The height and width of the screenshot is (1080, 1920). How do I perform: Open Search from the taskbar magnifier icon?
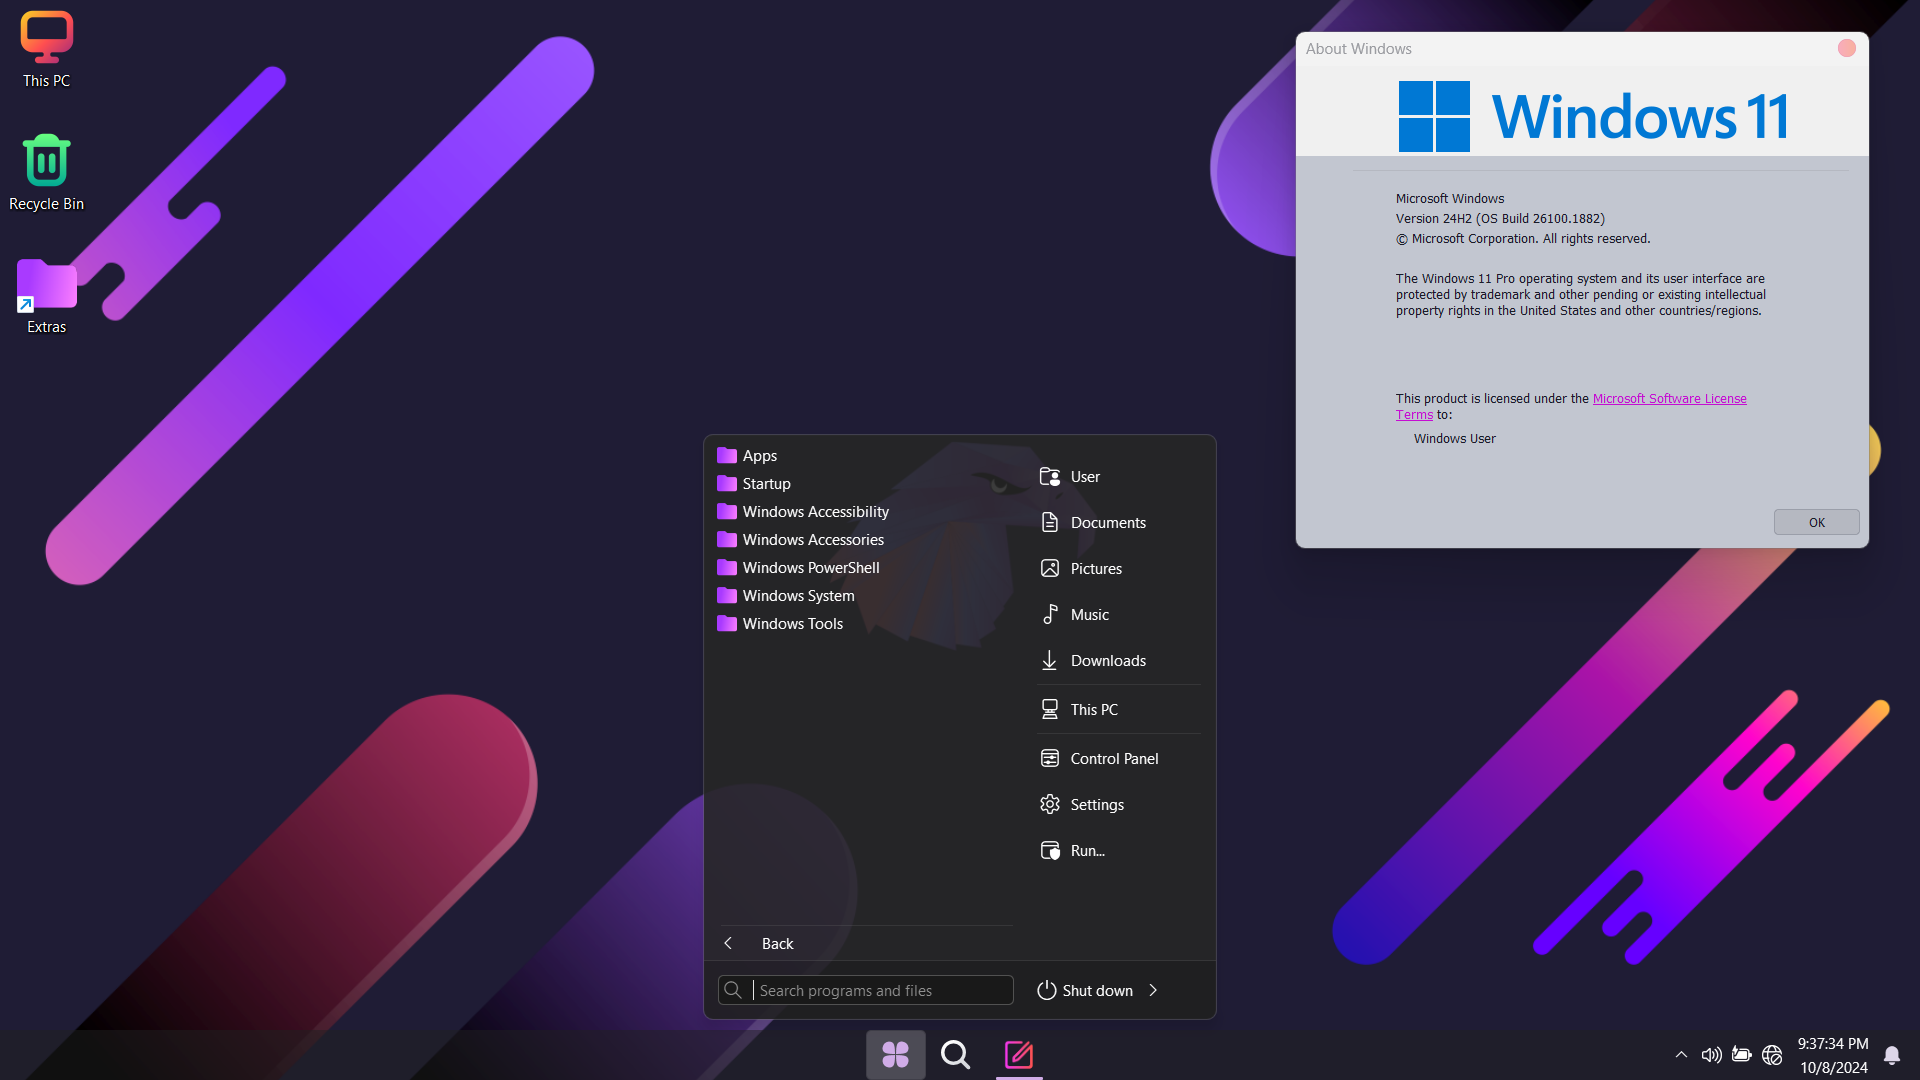(956, 1054)
